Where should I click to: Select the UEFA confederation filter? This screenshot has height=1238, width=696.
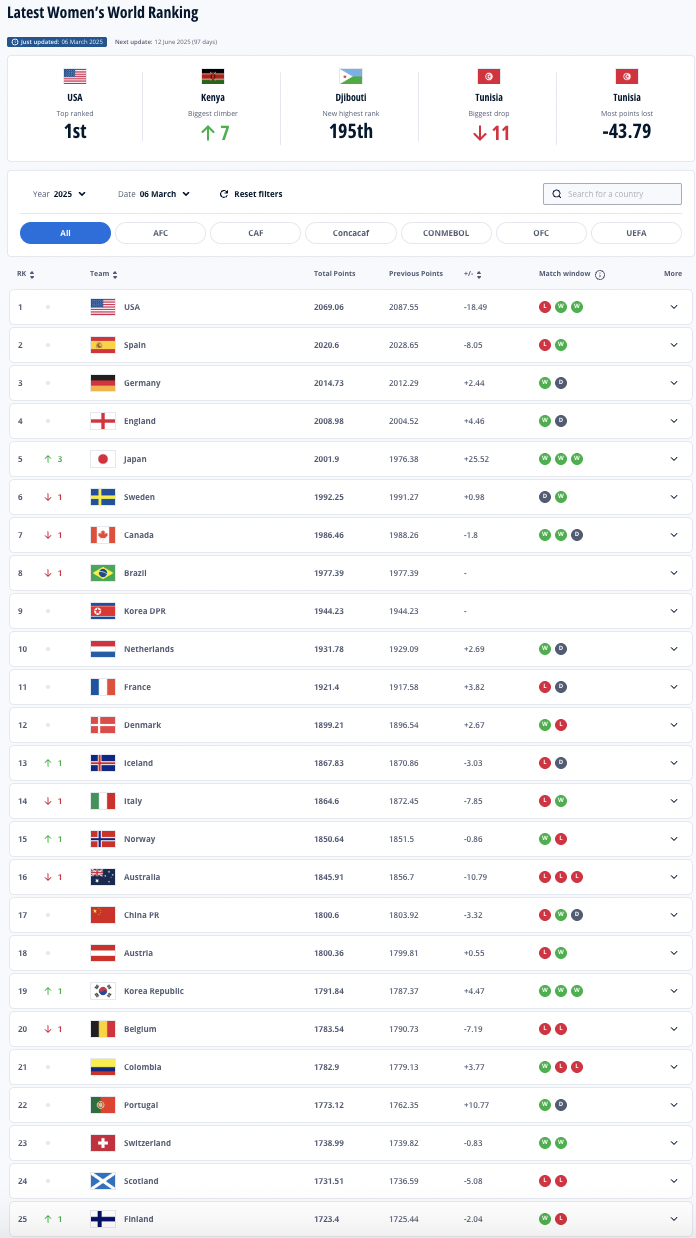(636, 233)
